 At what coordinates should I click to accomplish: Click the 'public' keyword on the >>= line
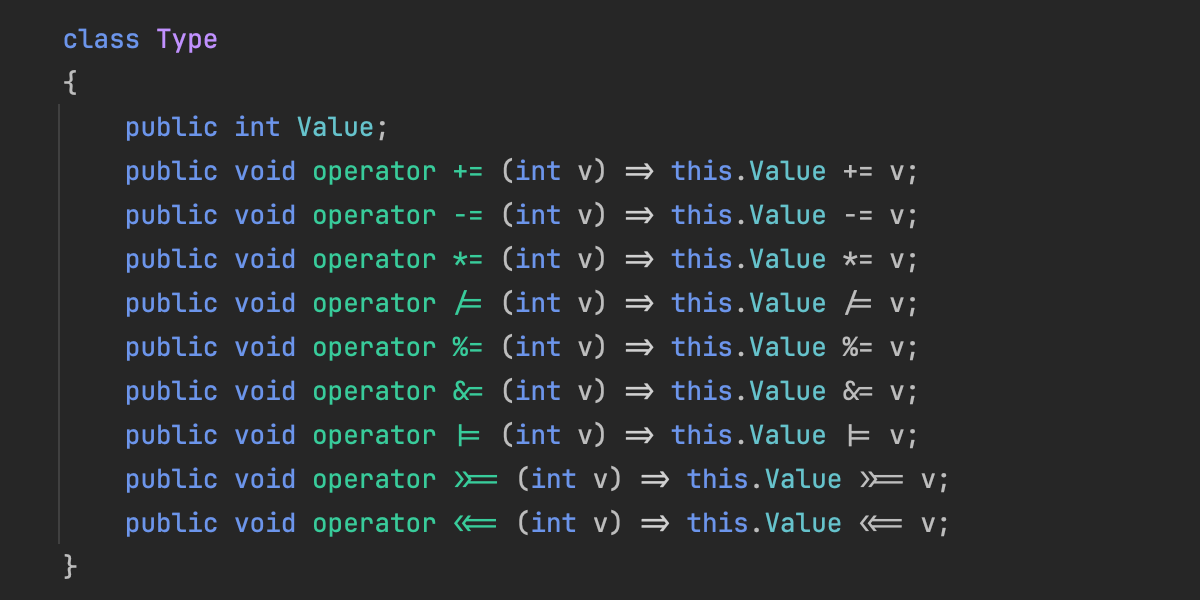(x=171, y=480)
